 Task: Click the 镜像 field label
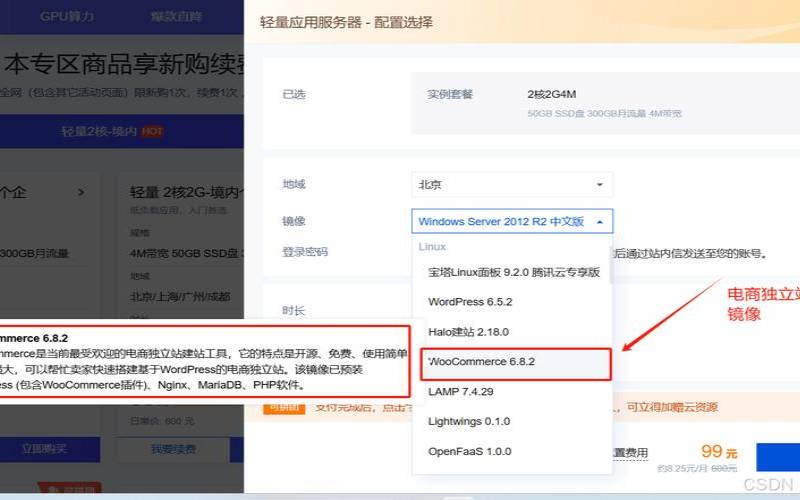(294, 221)
